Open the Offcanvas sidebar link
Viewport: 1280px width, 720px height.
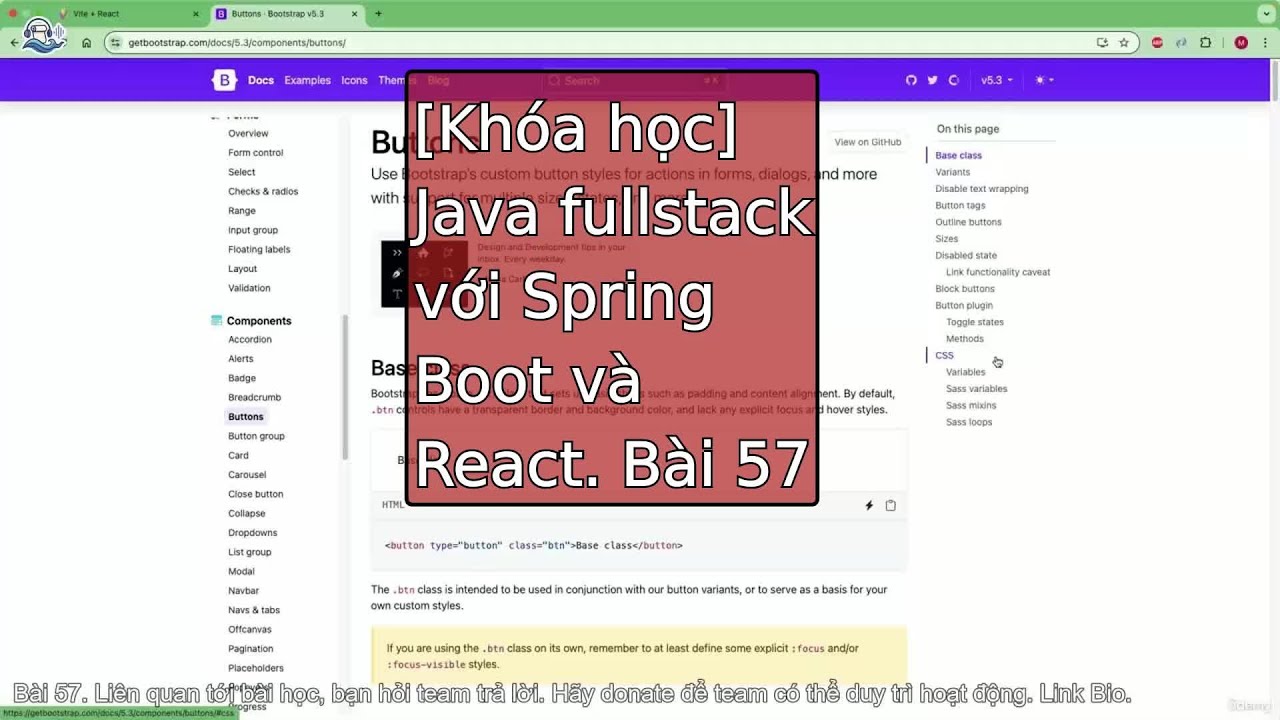point(250,630)
